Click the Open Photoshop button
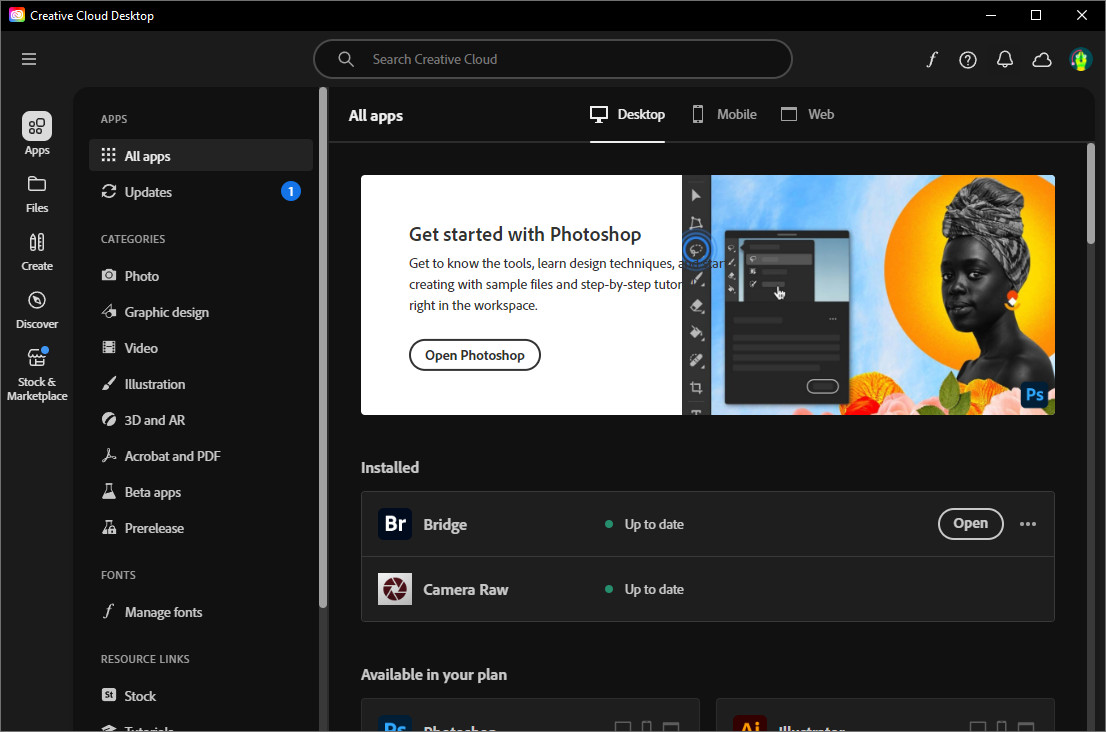 click(x=475, y=355)
